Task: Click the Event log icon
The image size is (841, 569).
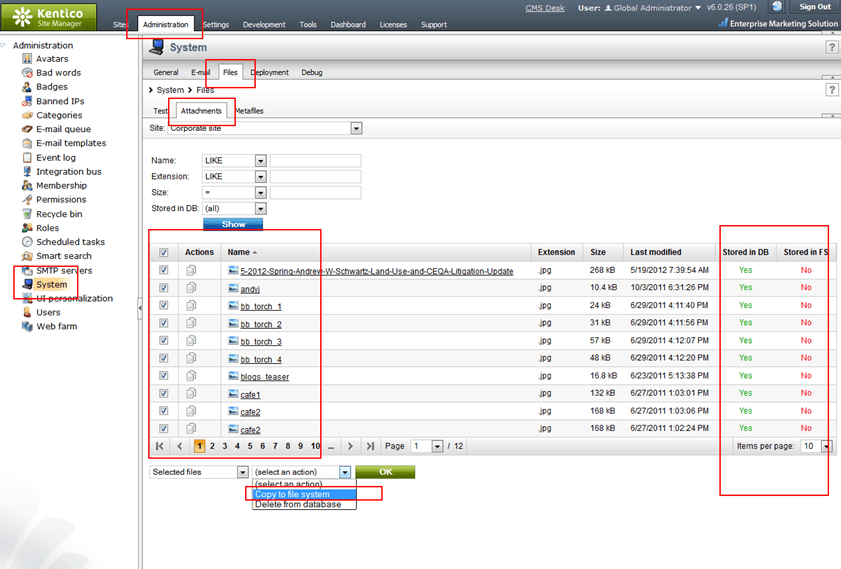Action: click(27, 157)
